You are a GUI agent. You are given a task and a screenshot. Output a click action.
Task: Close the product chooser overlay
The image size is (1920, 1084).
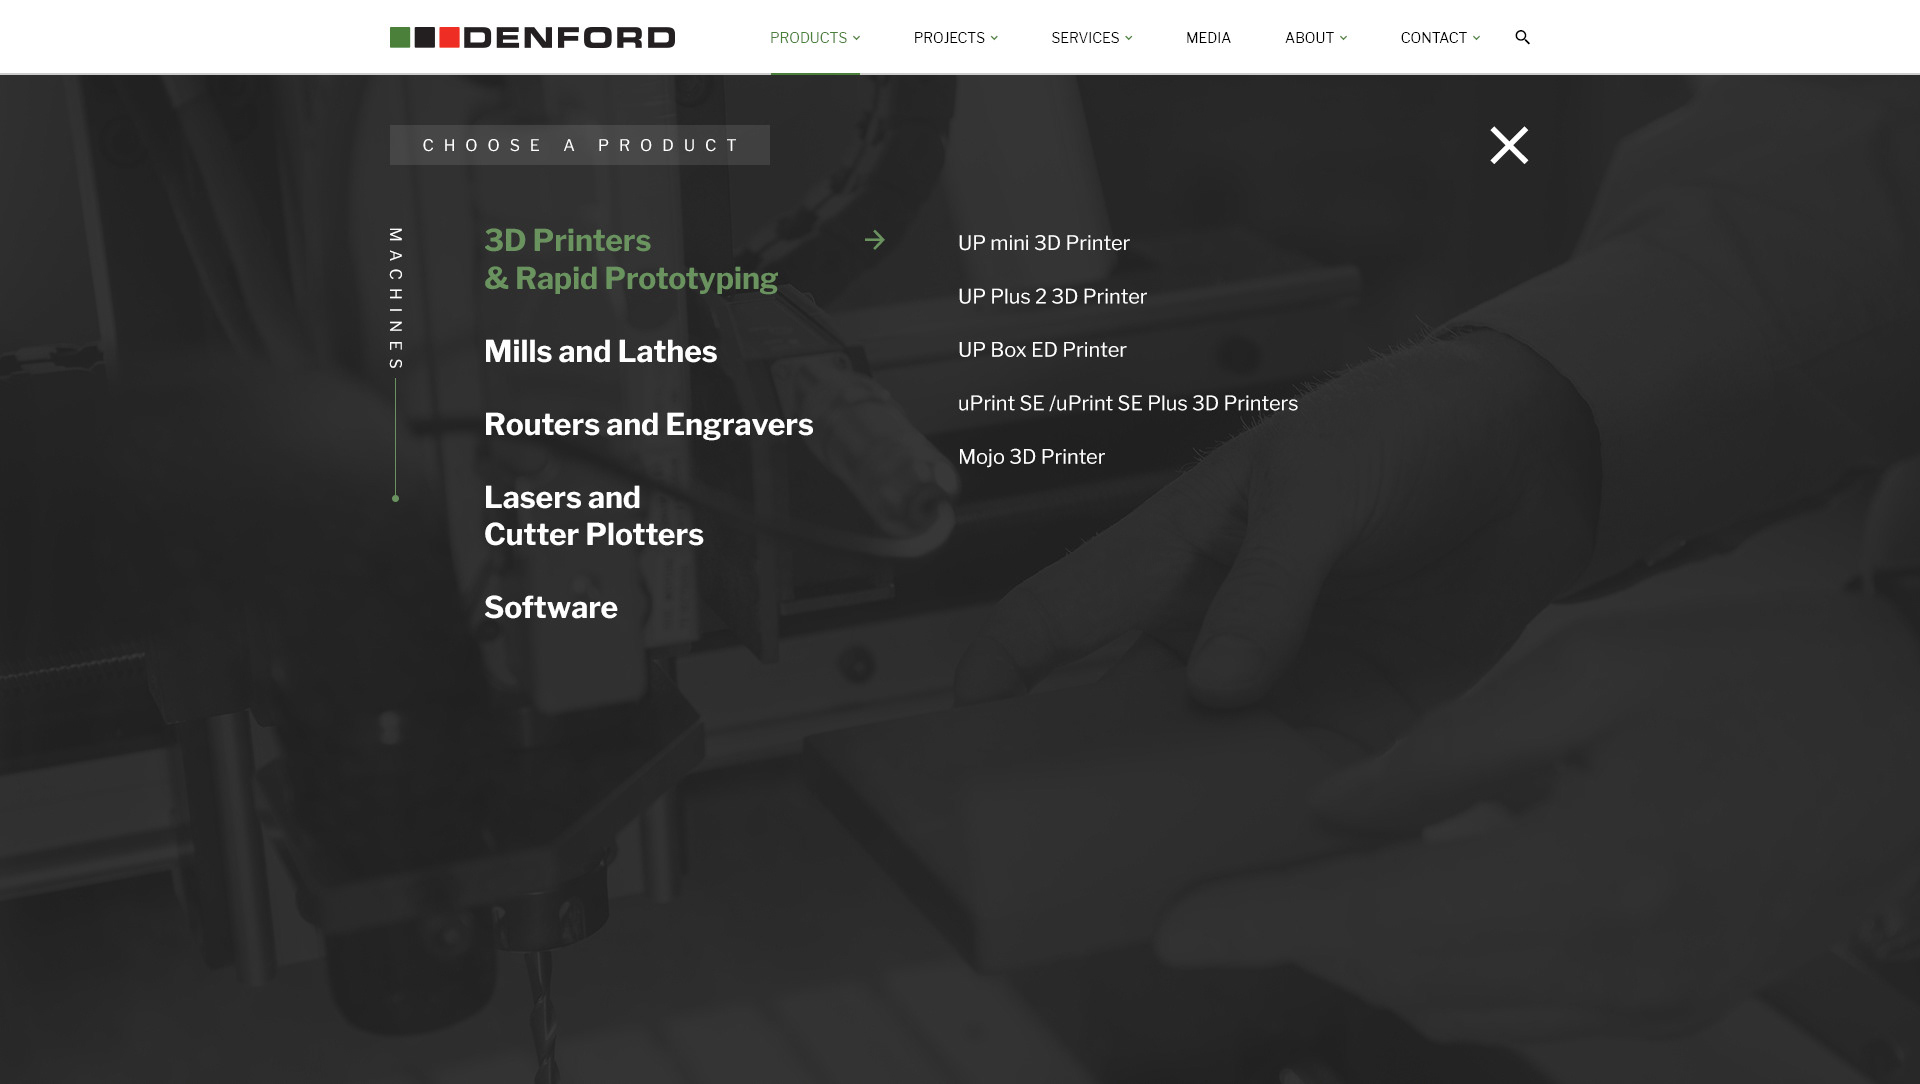click(1509, 145)
